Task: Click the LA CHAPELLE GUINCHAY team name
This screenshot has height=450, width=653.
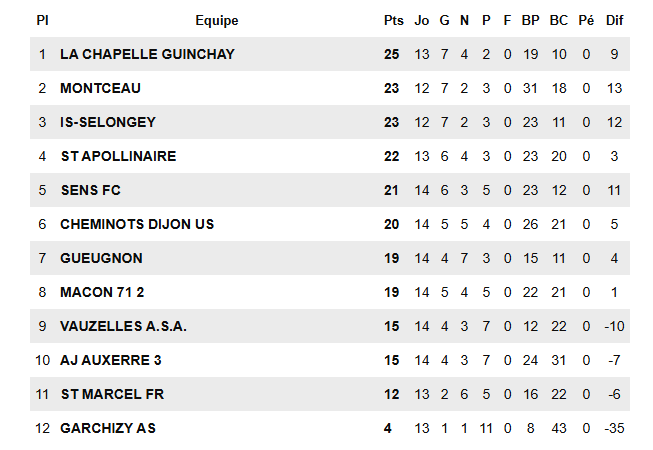Action: pyautogui.click(x=147, y=54)
